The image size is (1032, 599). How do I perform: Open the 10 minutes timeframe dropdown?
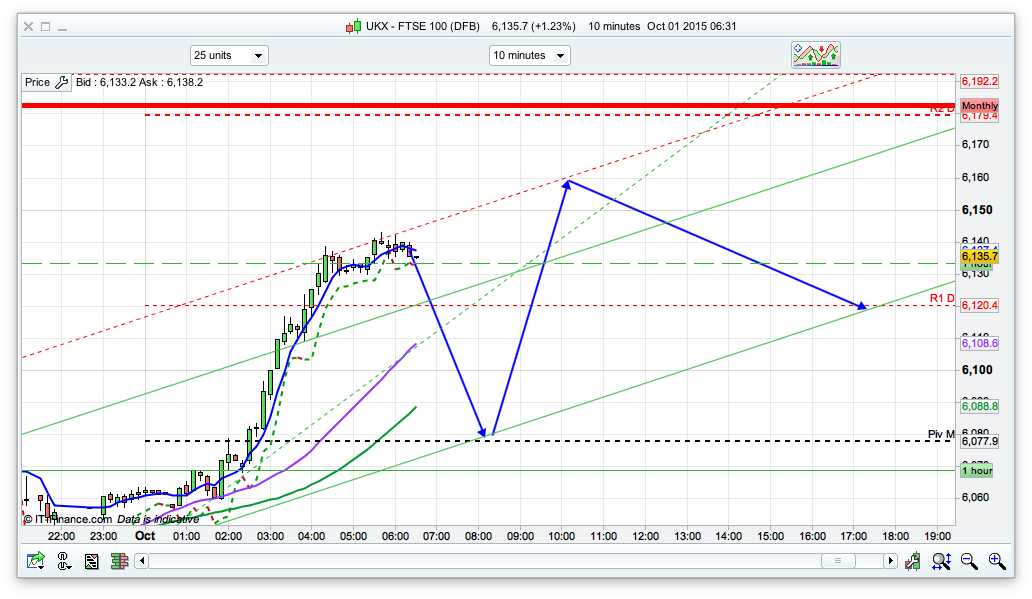pyautogui.click(x=529, y=56)
